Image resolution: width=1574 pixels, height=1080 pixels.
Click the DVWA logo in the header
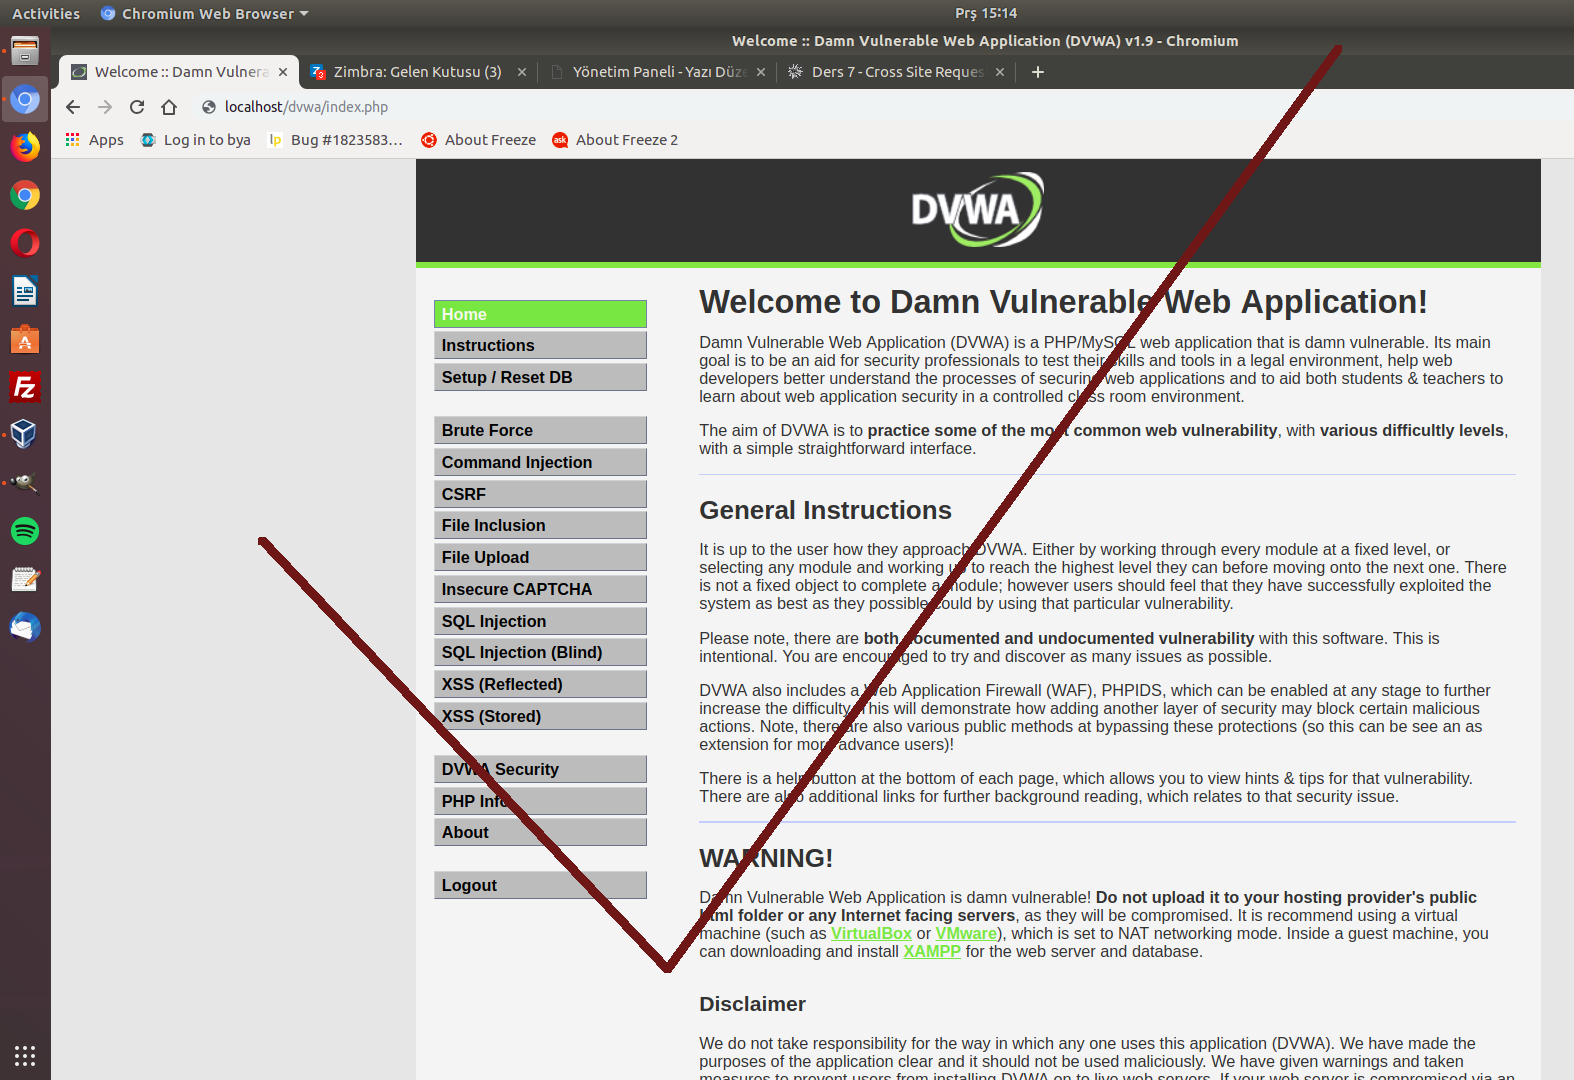coord(977,210)
